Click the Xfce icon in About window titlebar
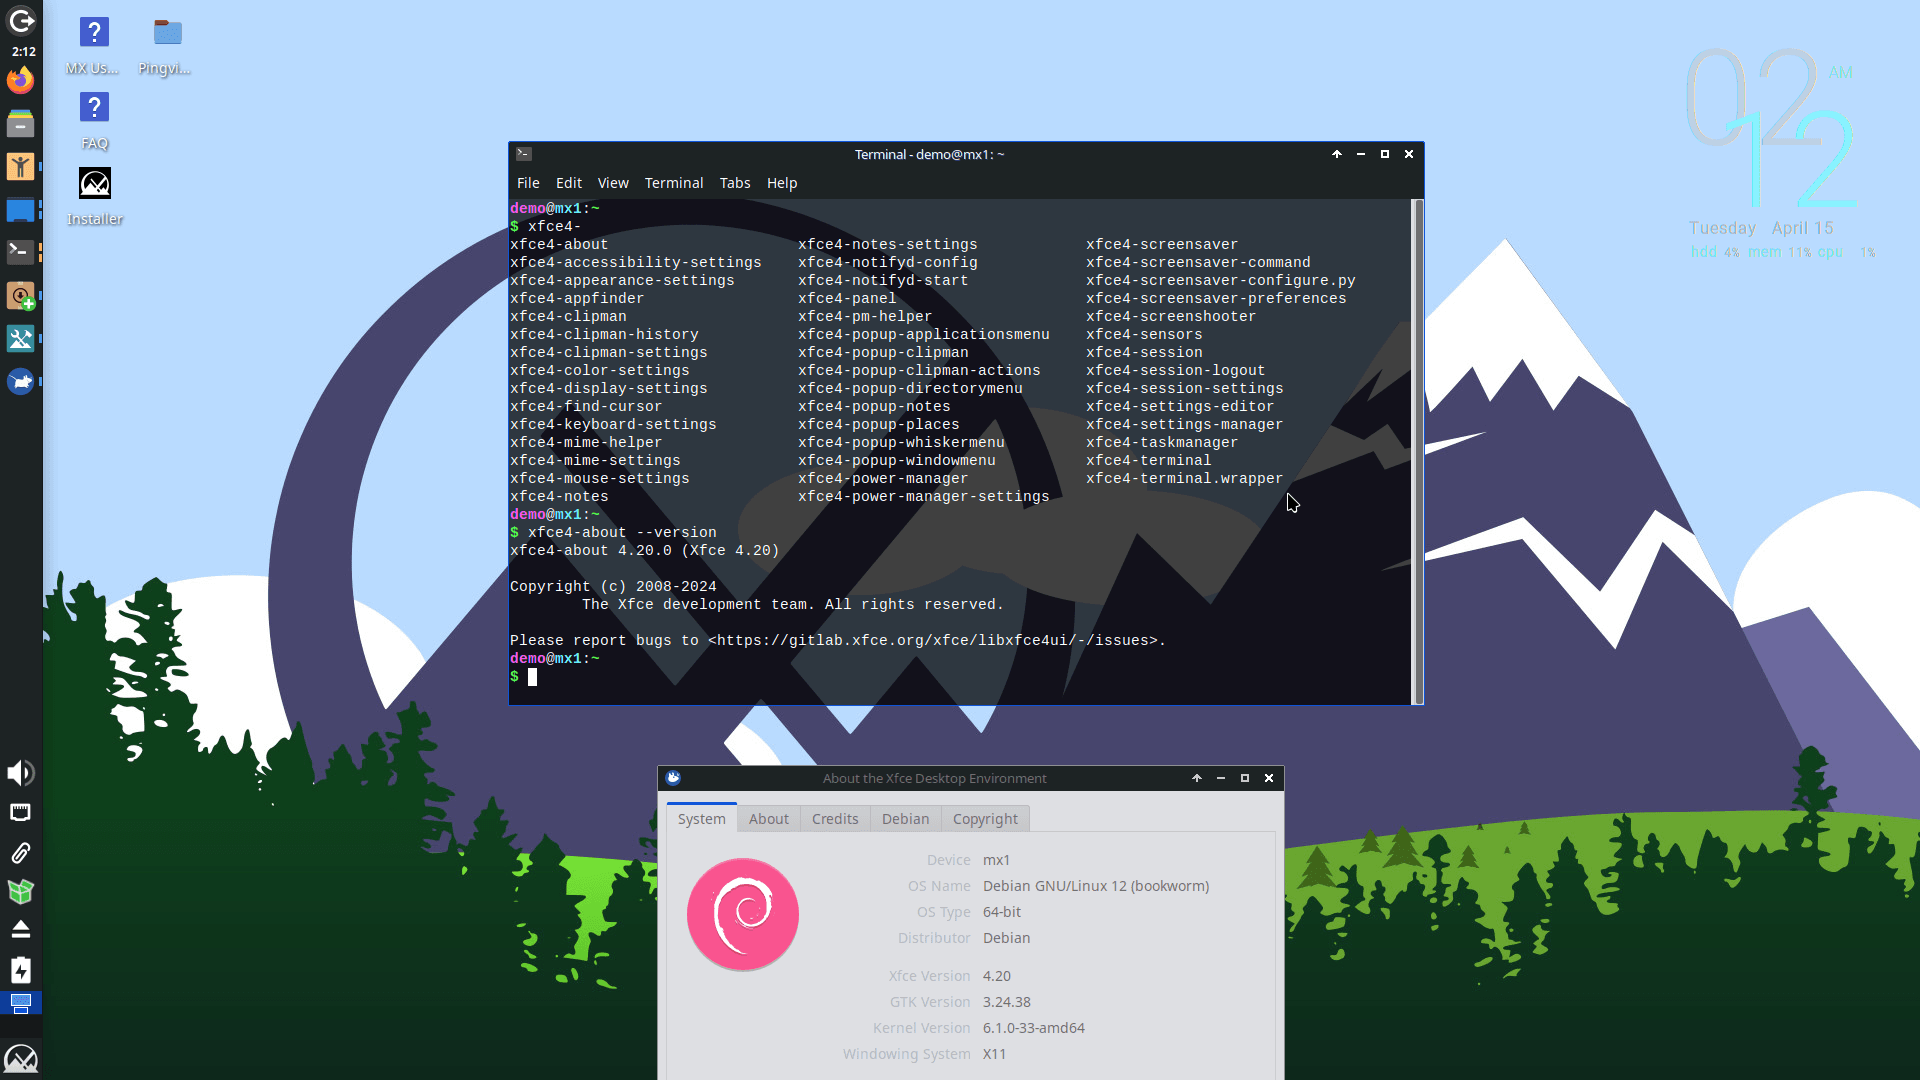The width and height of the screenshot is (1920, 1080). coord(673,778)
